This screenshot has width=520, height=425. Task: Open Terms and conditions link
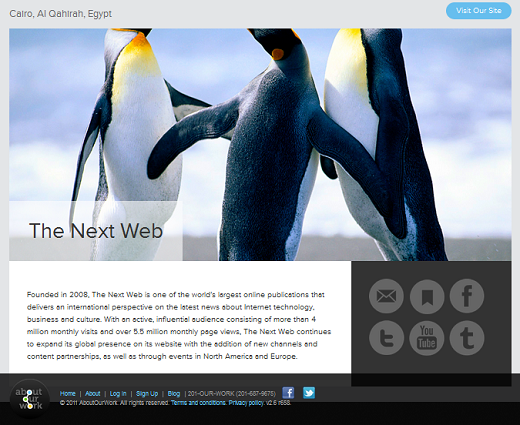198,403
